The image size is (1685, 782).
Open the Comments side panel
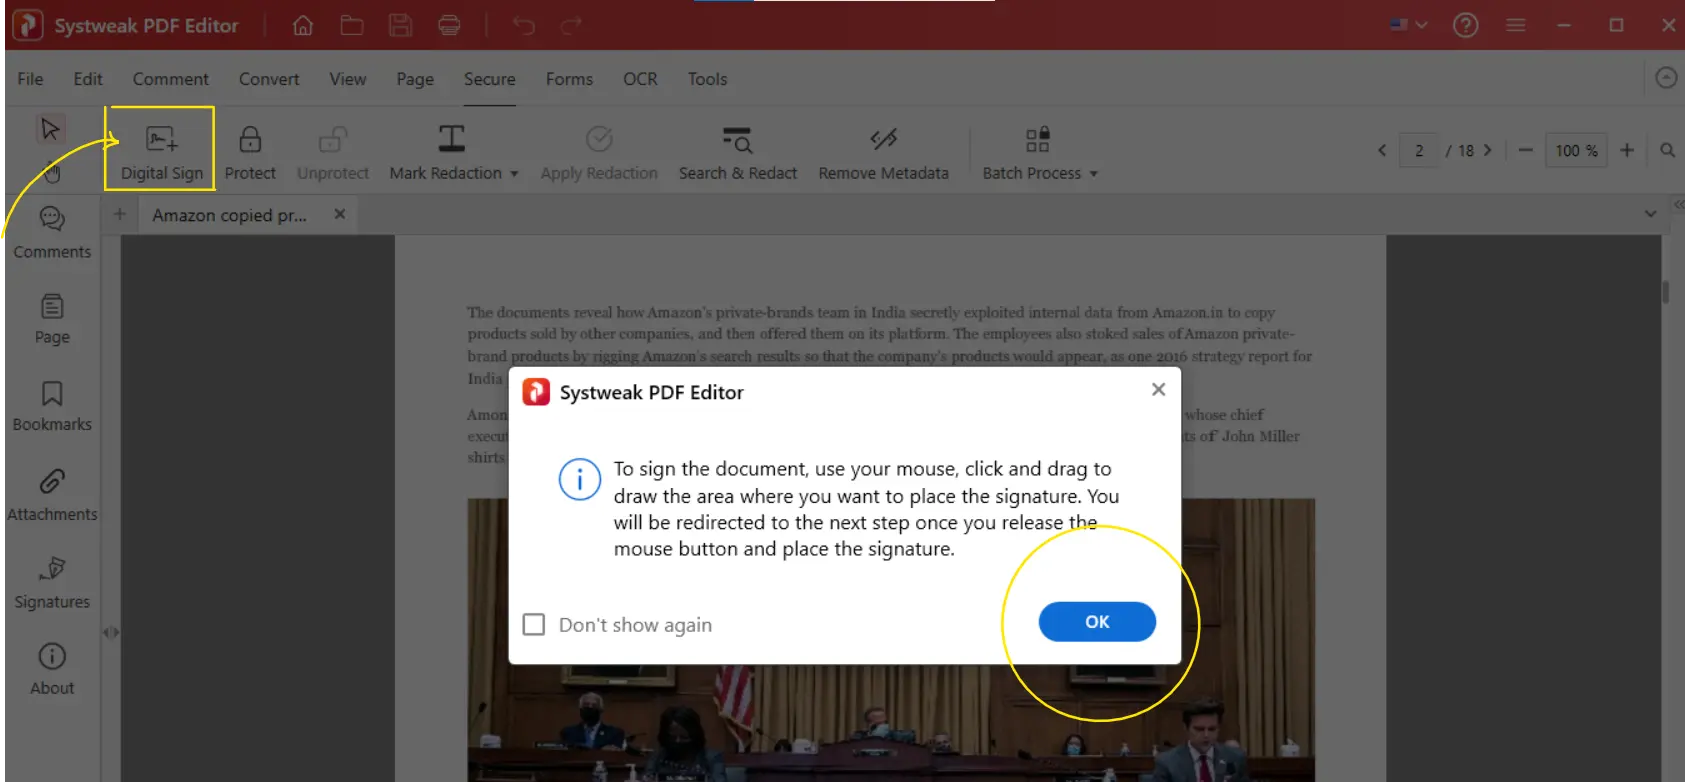pos(52,233)
